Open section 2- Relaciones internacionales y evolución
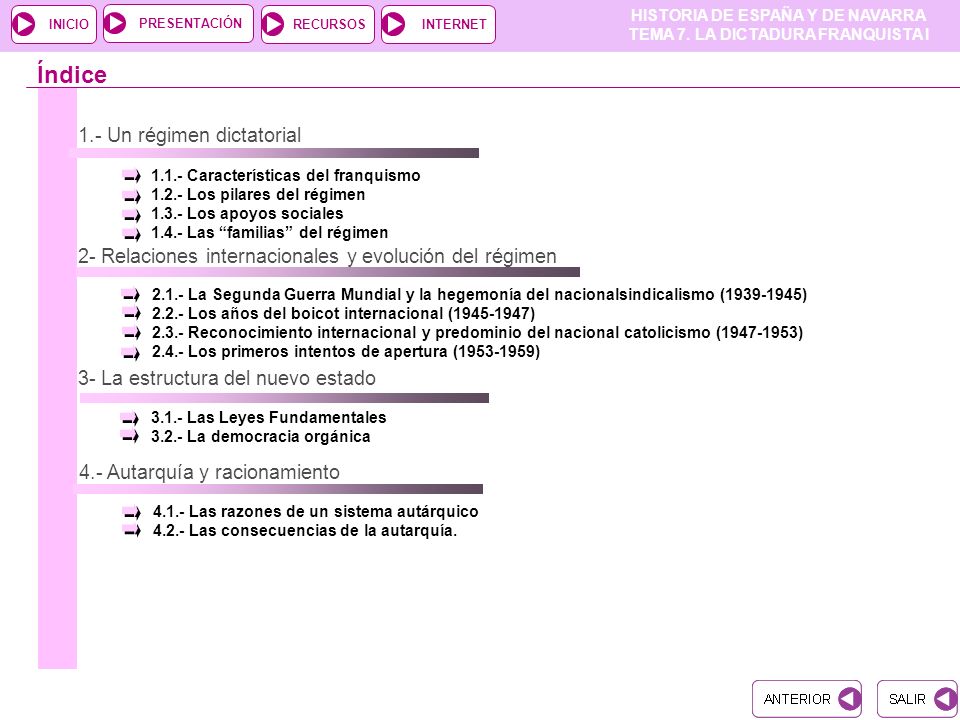Screen dimensions: 960x720 pyautogui.click(x=317, y=256)
